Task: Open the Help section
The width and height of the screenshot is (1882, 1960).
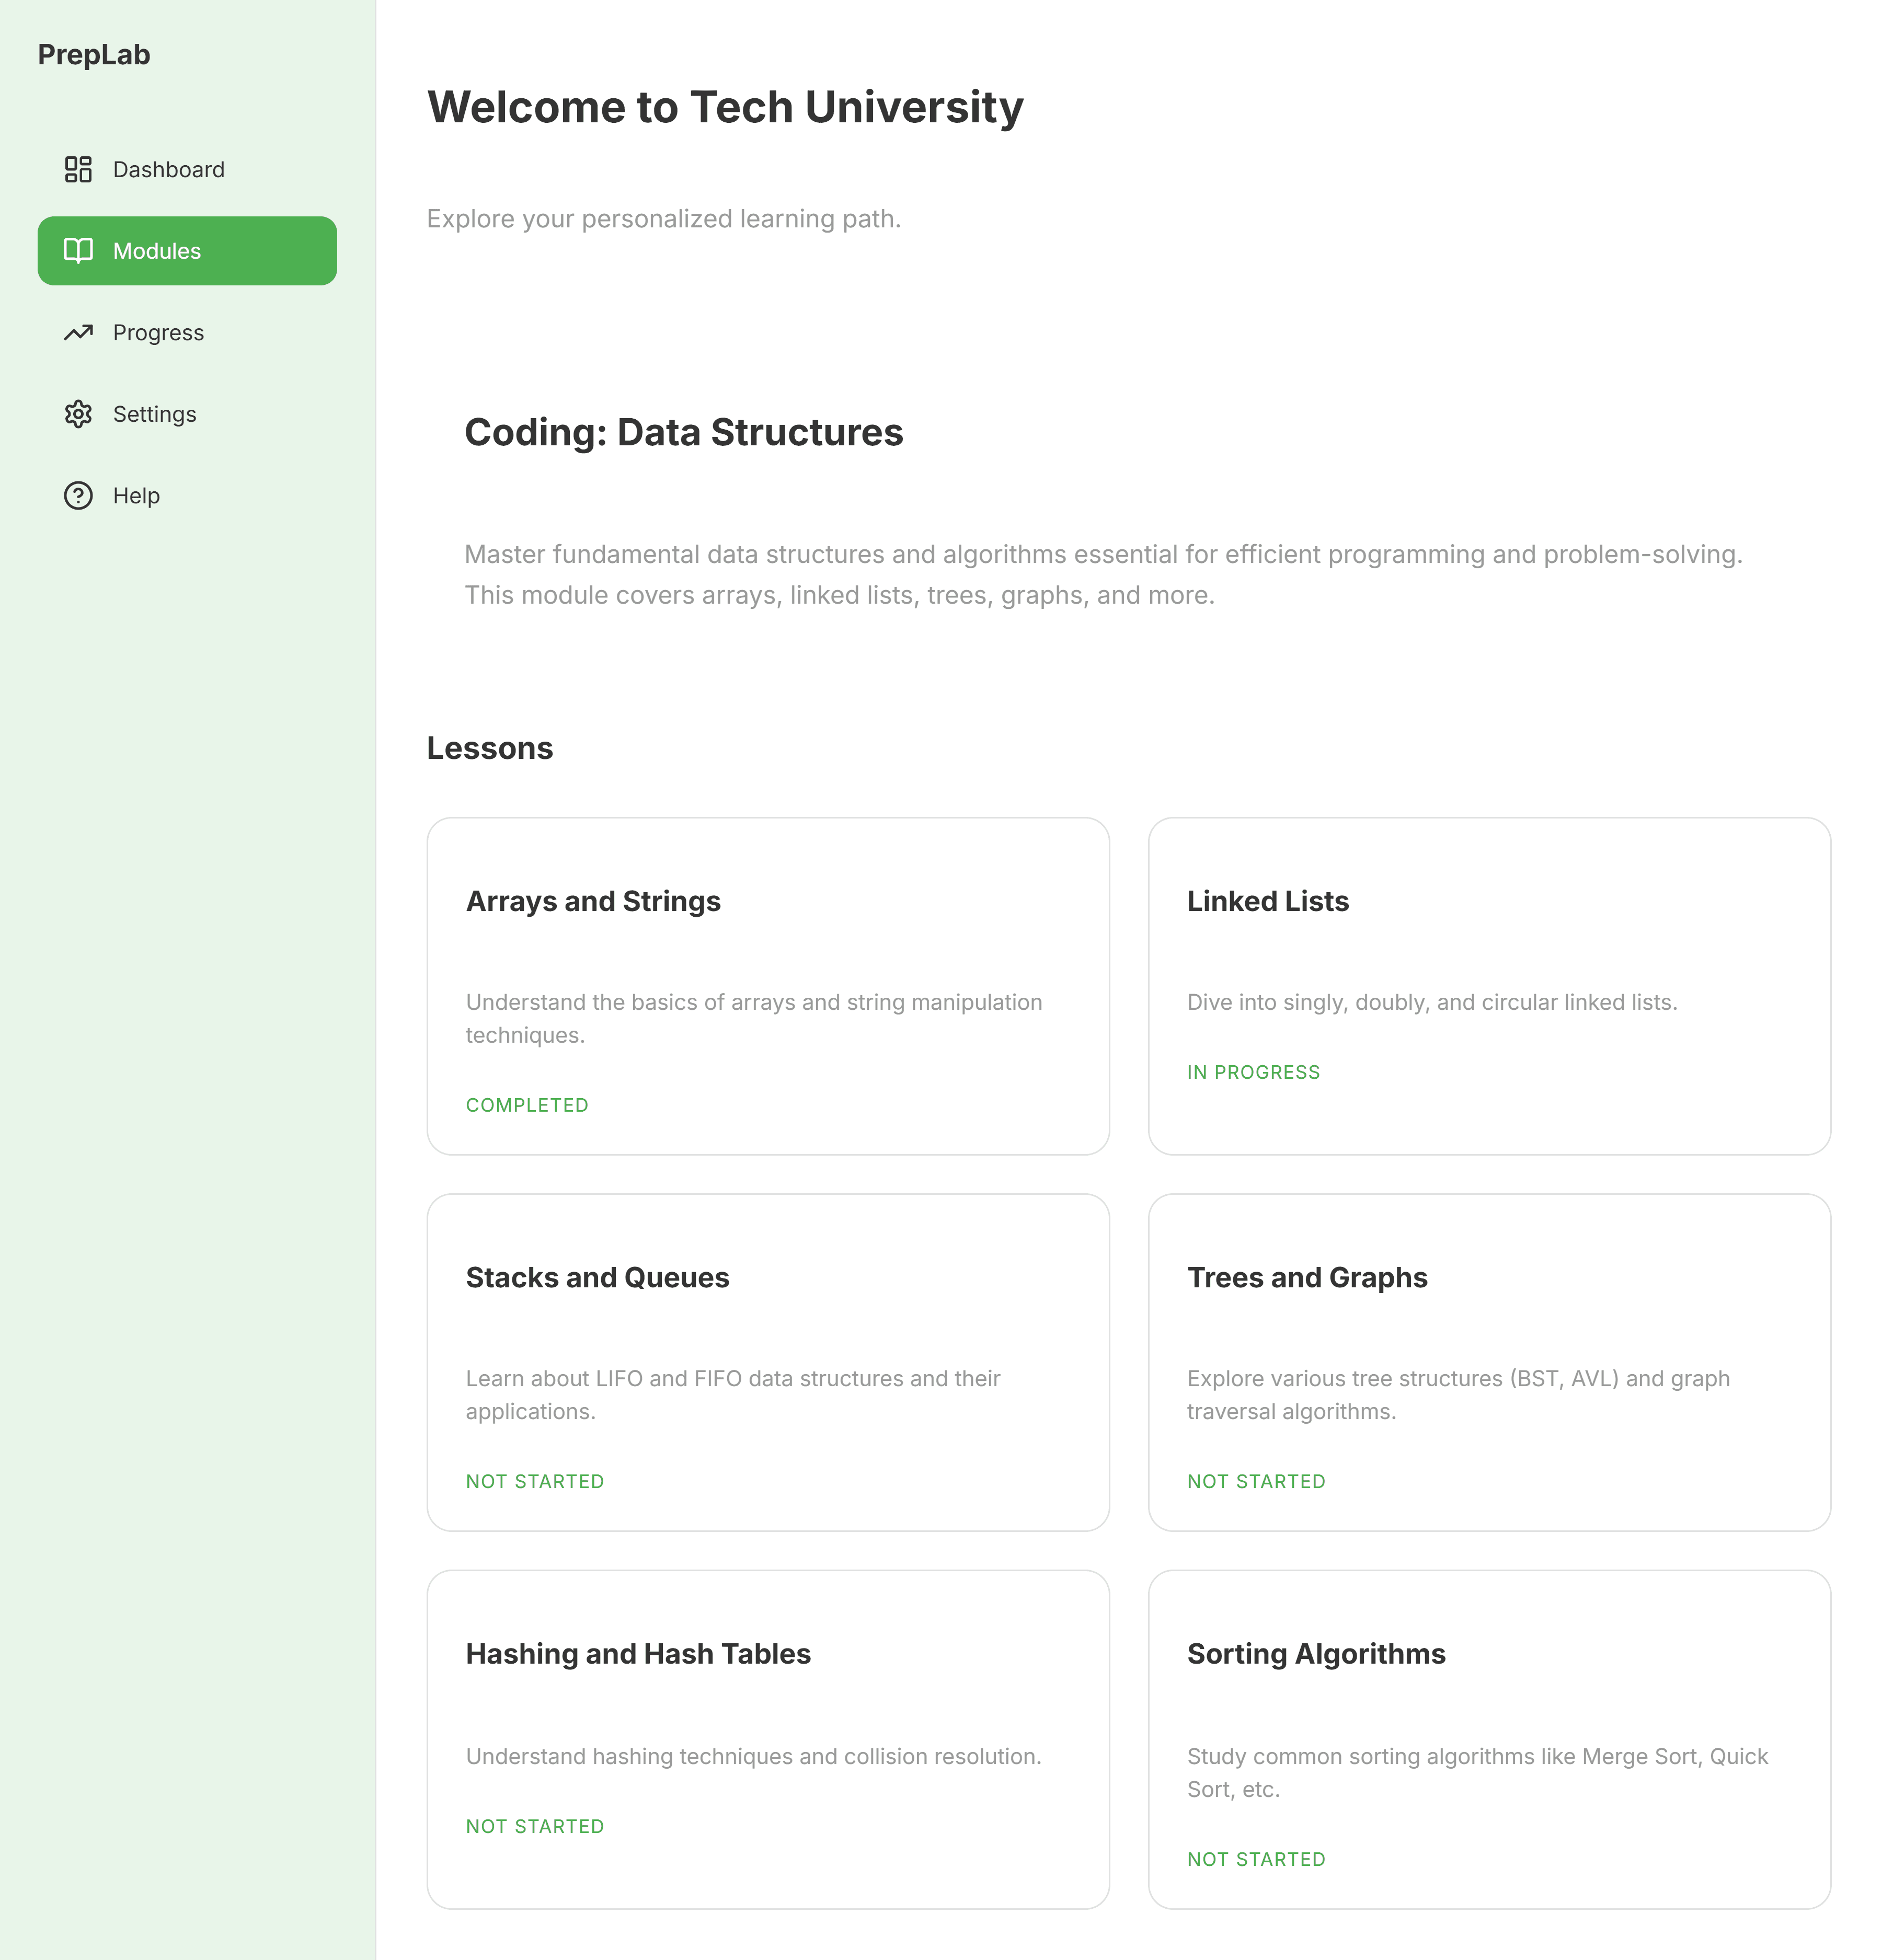Action: (136, 495)
